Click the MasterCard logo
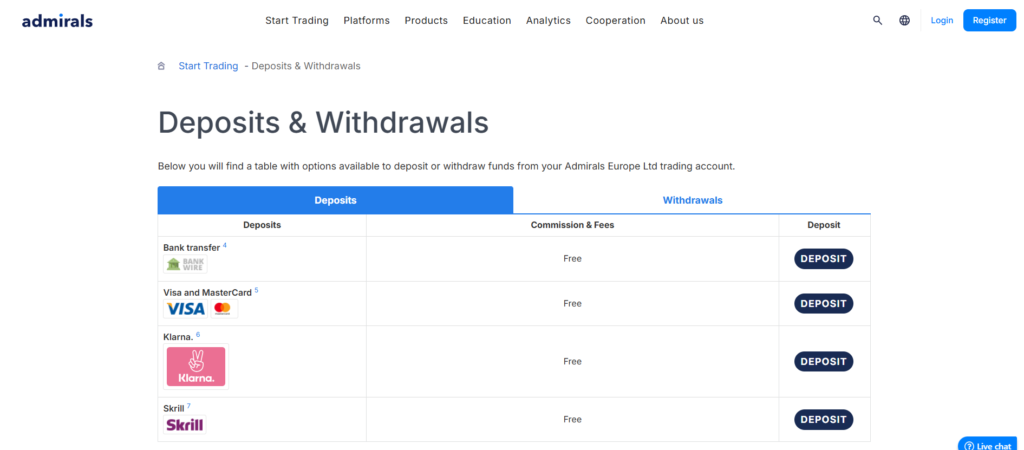Image resolution: width=1024 pixels, height=450 pixels. (x=223, y=308)
